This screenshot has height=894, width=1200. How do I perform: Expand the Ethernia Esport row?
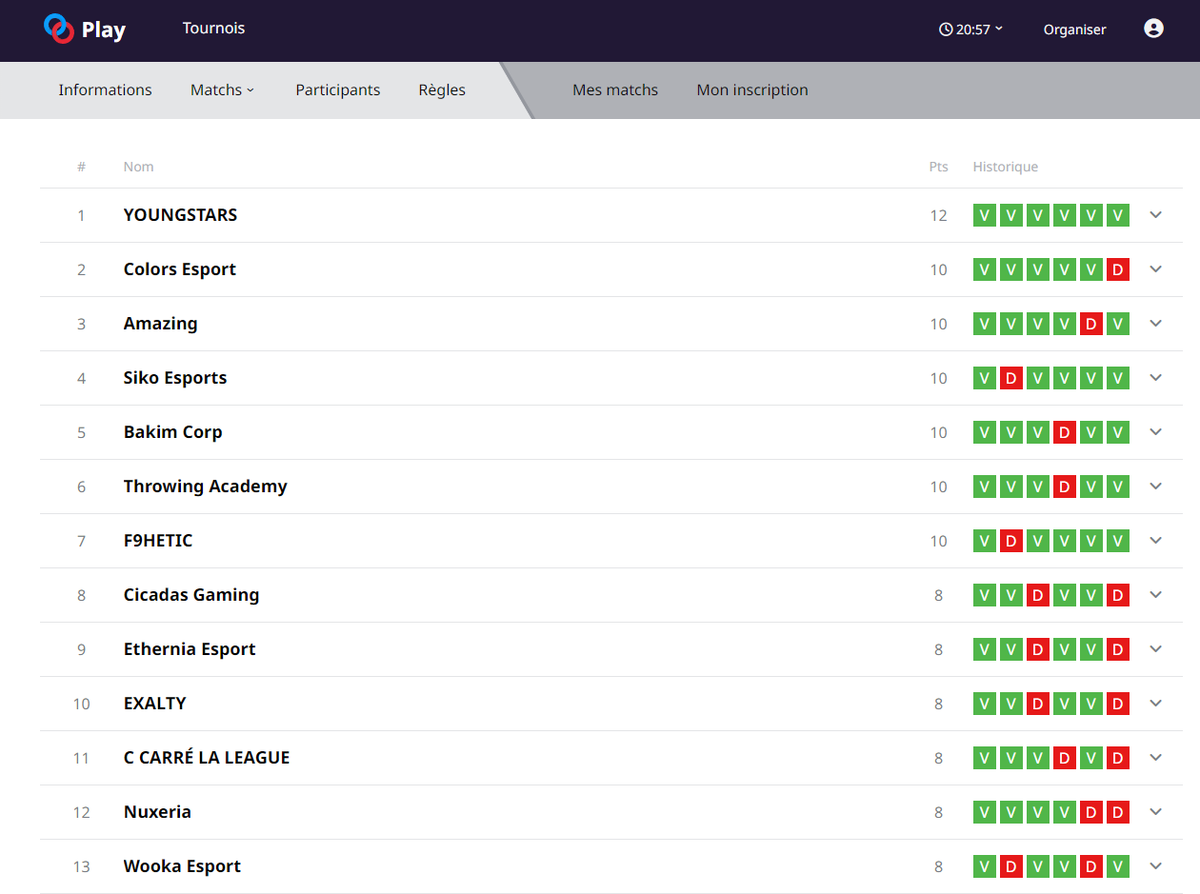(x=1156, y=649)
